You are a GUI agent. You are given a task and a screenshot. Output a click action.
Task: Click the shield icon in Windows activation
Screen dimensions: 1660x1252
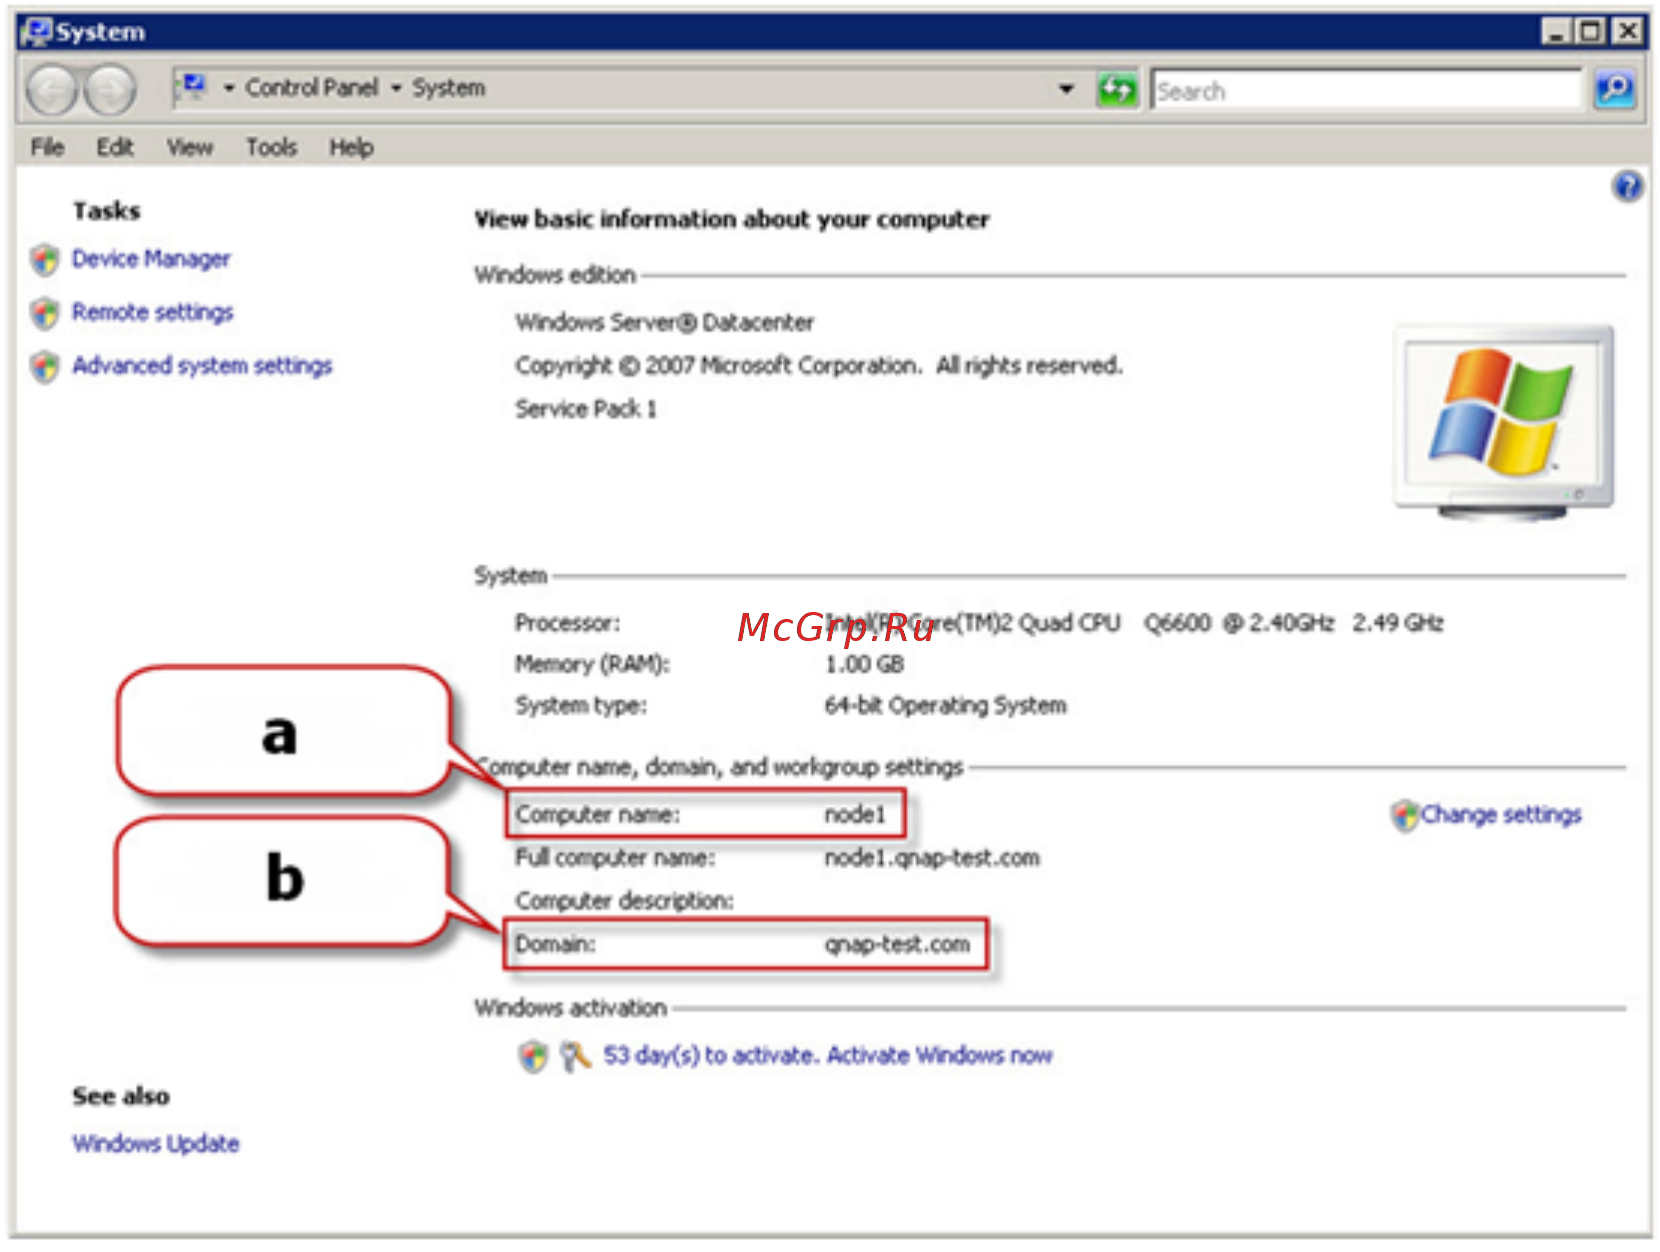pyautogui.click(x=534, y=1056)
